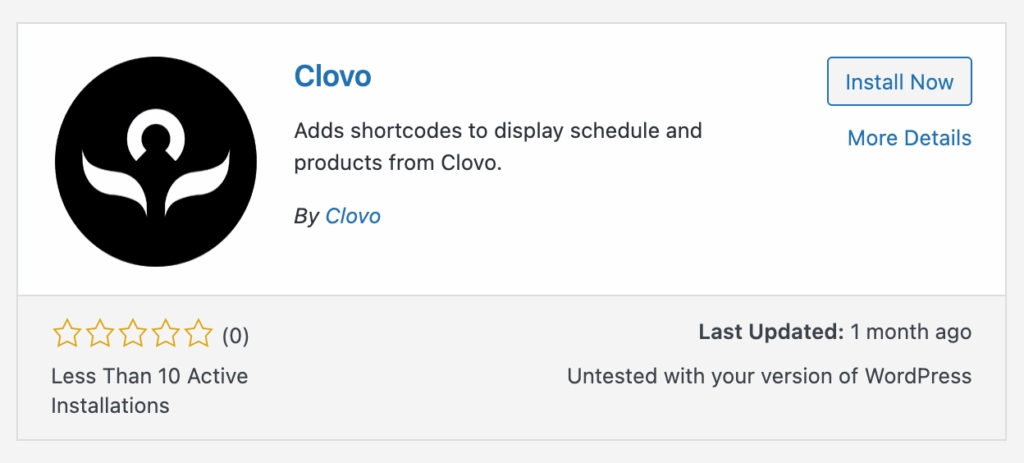Select the third rating star
This screenshot has width=1024, height=463.
[x=133, y=334]
